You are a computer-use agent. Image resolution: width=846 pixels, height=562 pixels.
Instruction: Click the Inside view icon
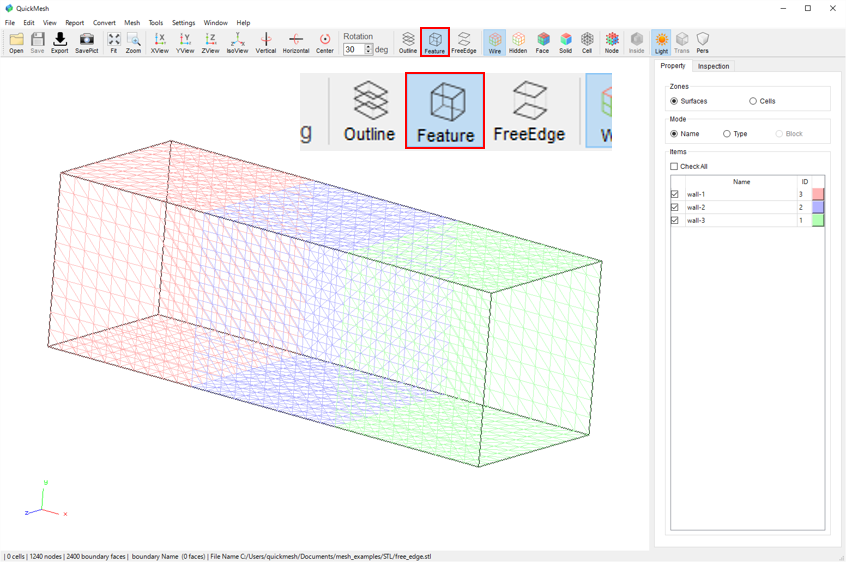point(637,43)
